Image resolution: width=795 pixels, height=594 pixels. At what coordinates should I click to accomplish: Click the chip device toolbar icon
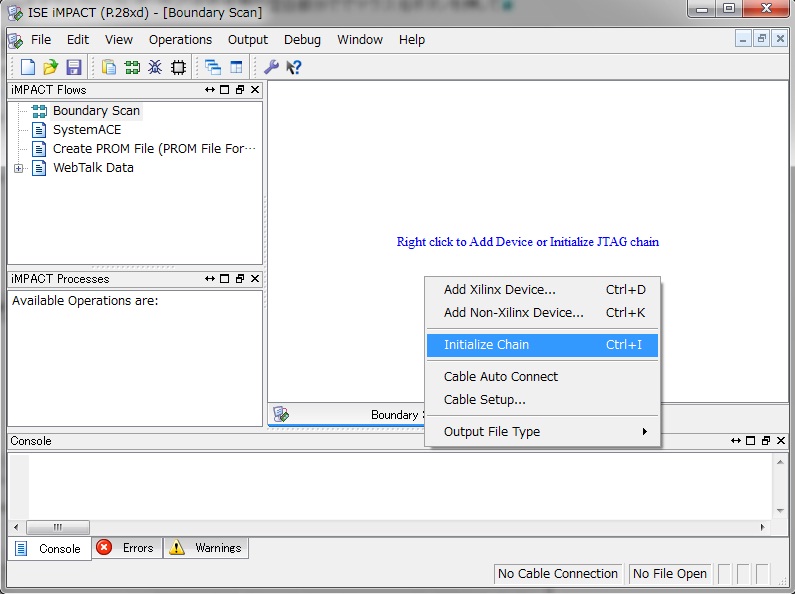click(178, 67)
